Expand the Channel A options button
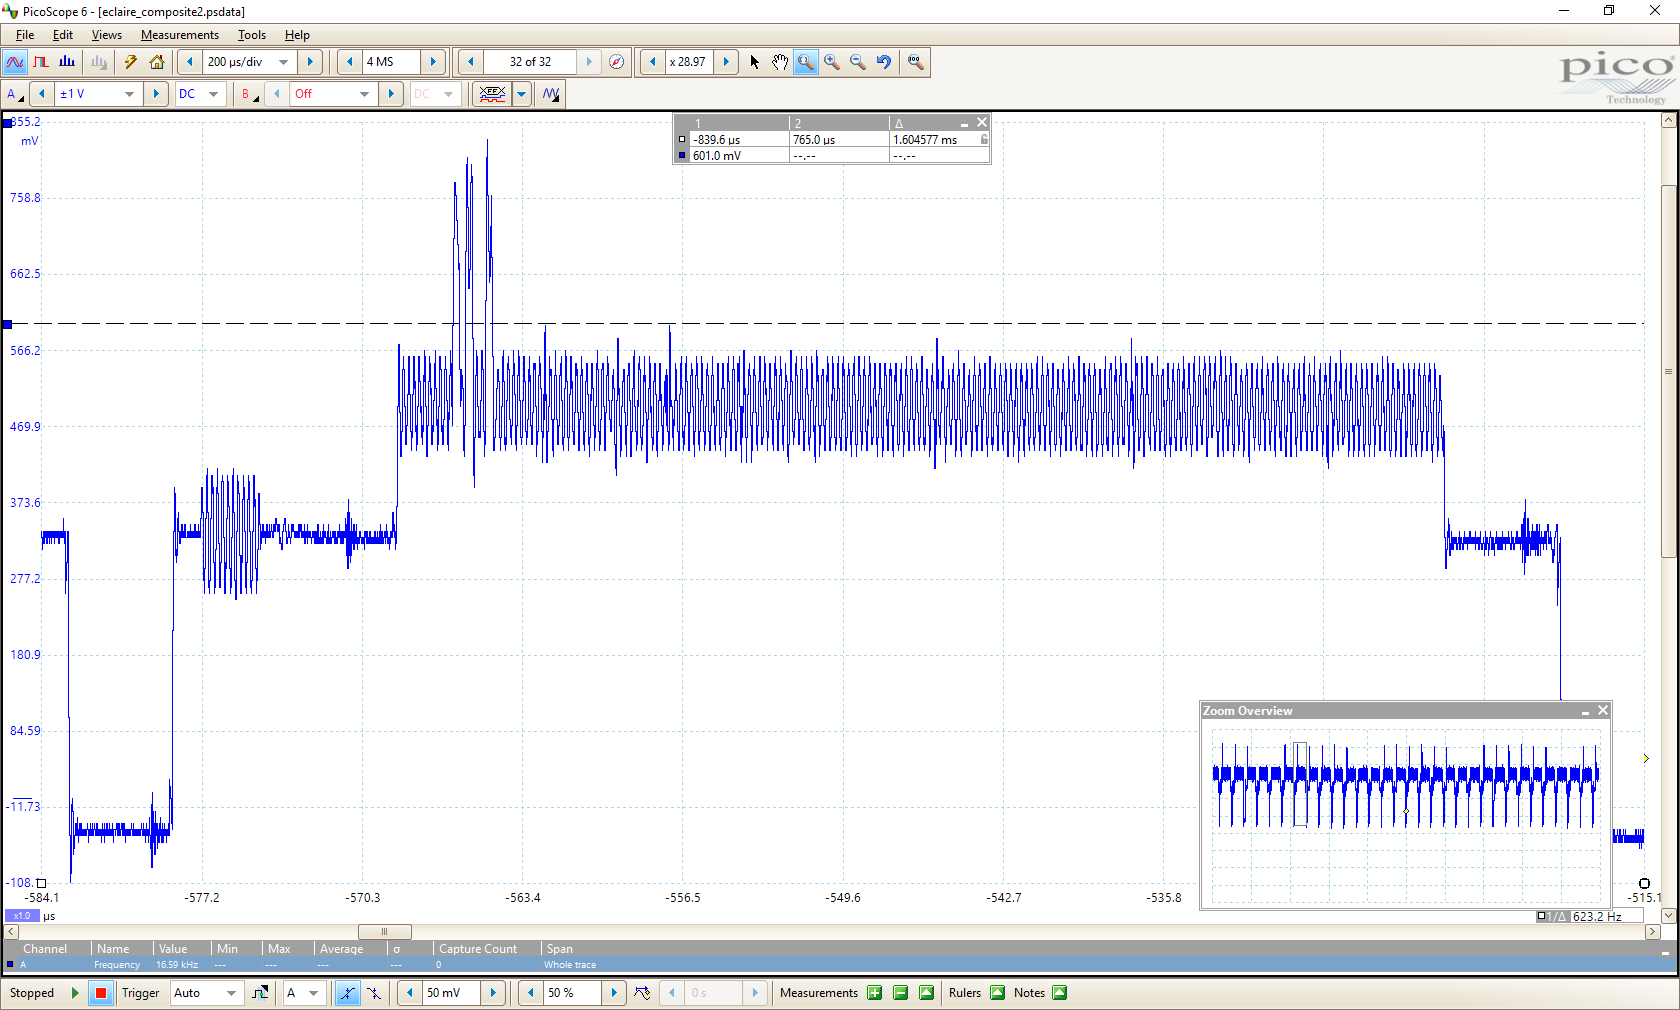1680x1010 pixels. [14, 94]
